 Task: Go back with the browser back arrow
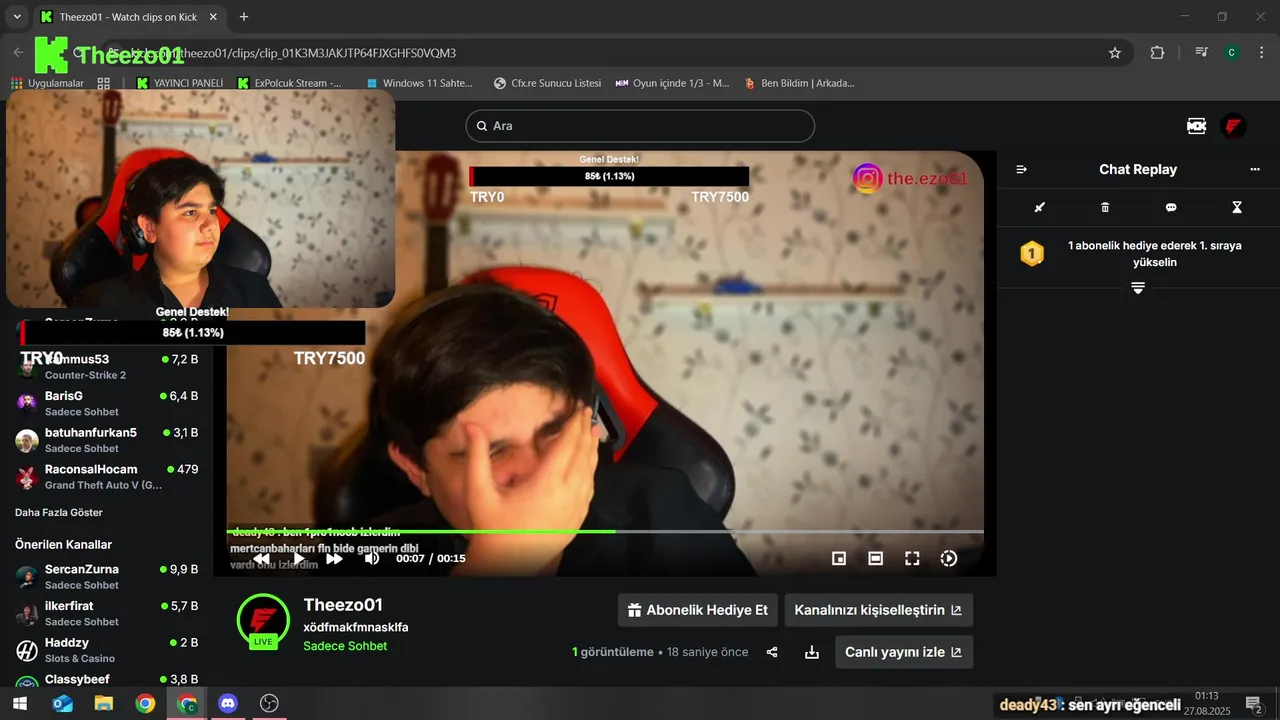click(18, 53)
